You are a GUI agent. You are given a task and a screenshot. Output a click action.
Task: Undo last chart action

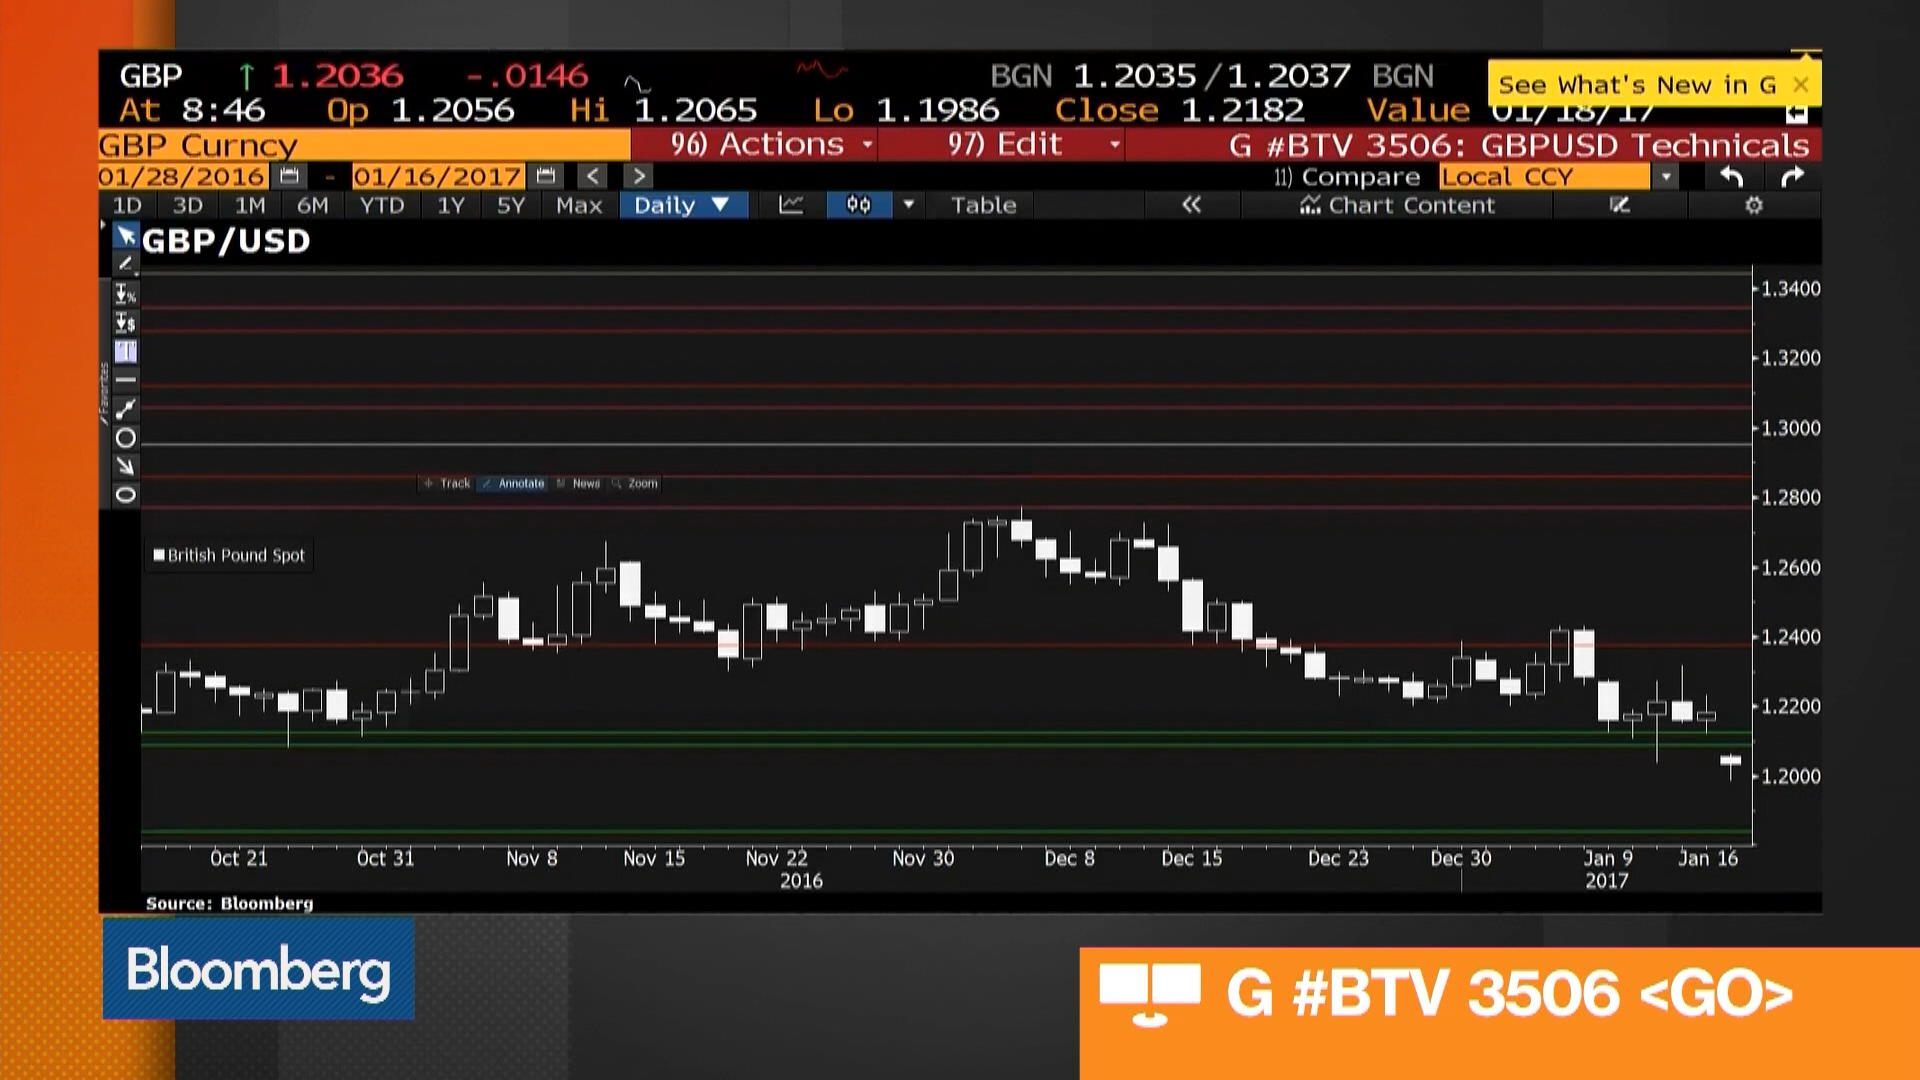coord(1732,177)
